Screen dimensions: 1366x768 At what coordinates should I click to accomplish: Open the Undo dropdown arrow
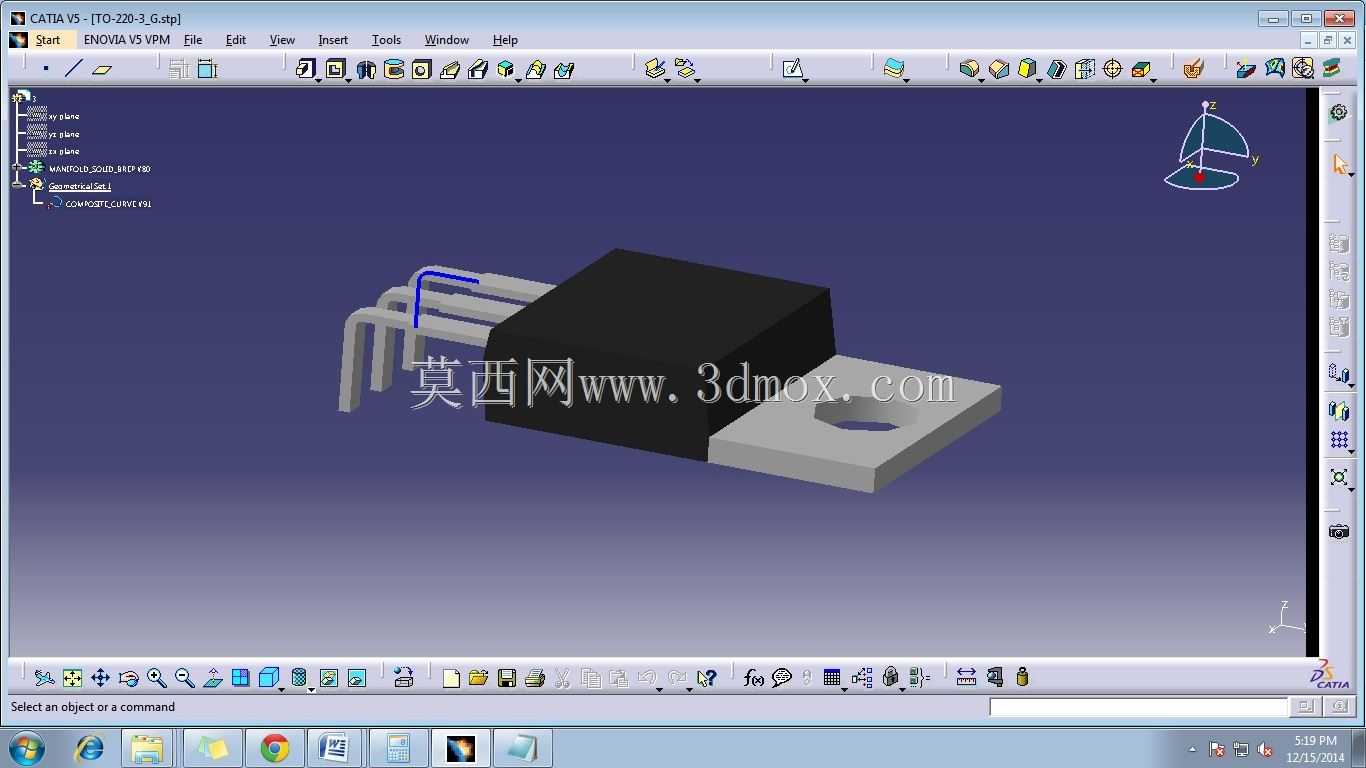click(660, 689)
